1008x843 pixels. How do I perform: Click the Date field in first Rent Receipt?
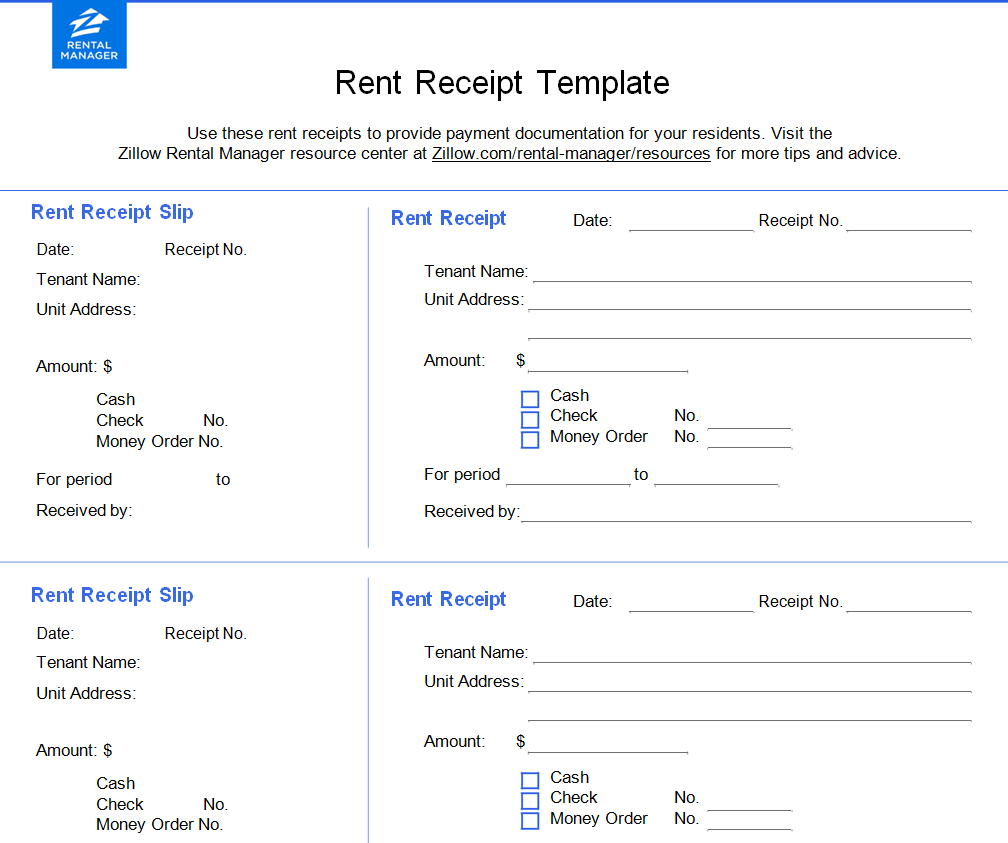pos(690,221)
